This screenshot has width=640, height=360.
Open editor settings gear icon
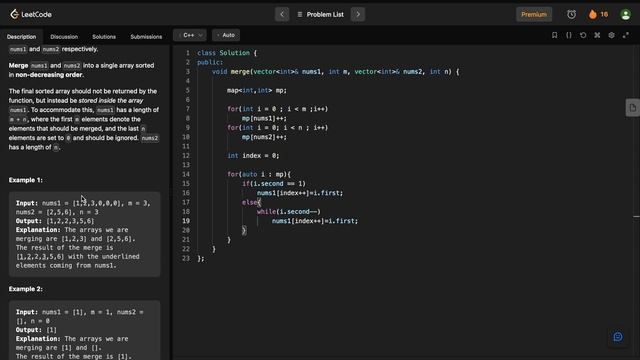(611, 35)
